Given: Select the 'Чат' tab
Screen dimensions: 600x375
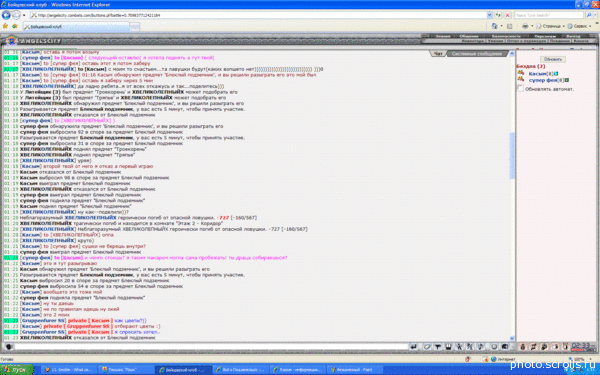Looking at the screenshot, I should pos(438,54).
